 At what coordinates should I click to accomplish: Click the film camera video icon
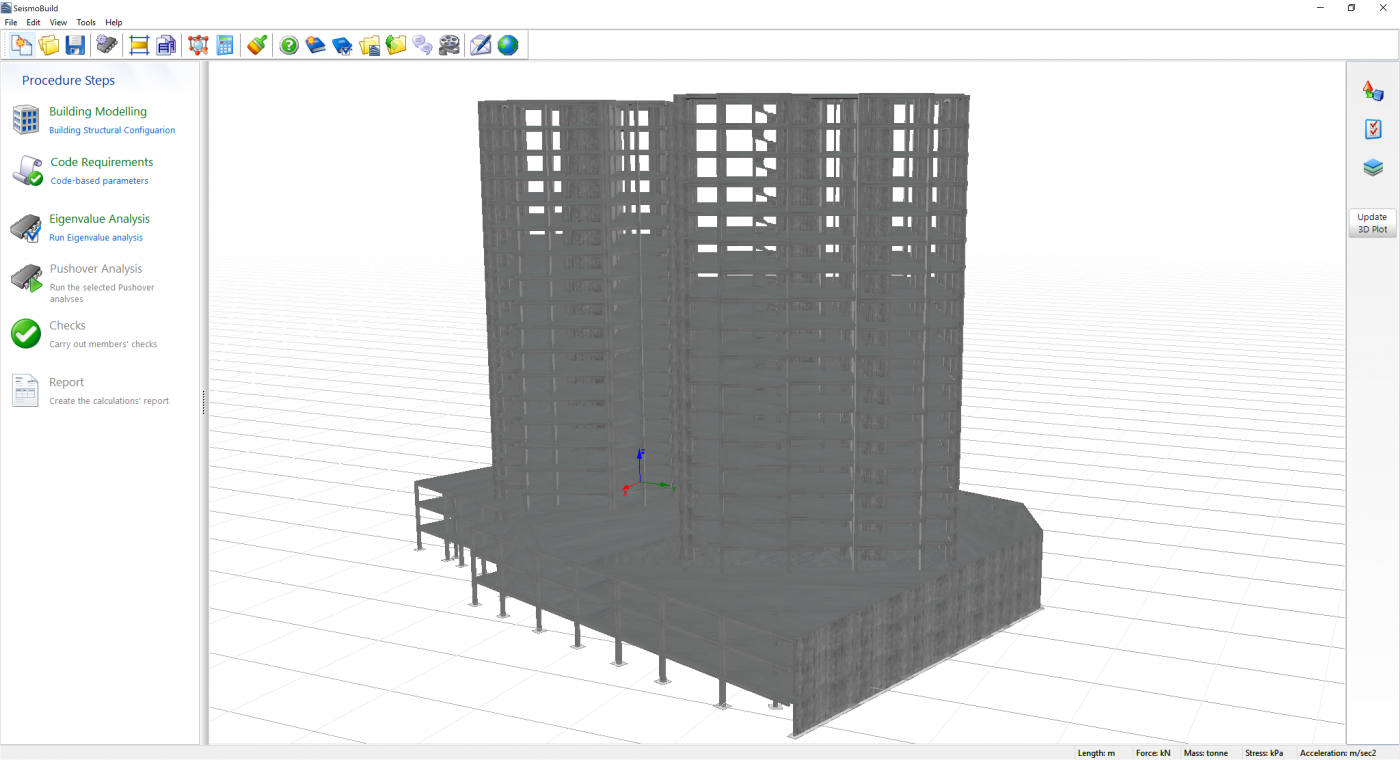tap(449, 45)
